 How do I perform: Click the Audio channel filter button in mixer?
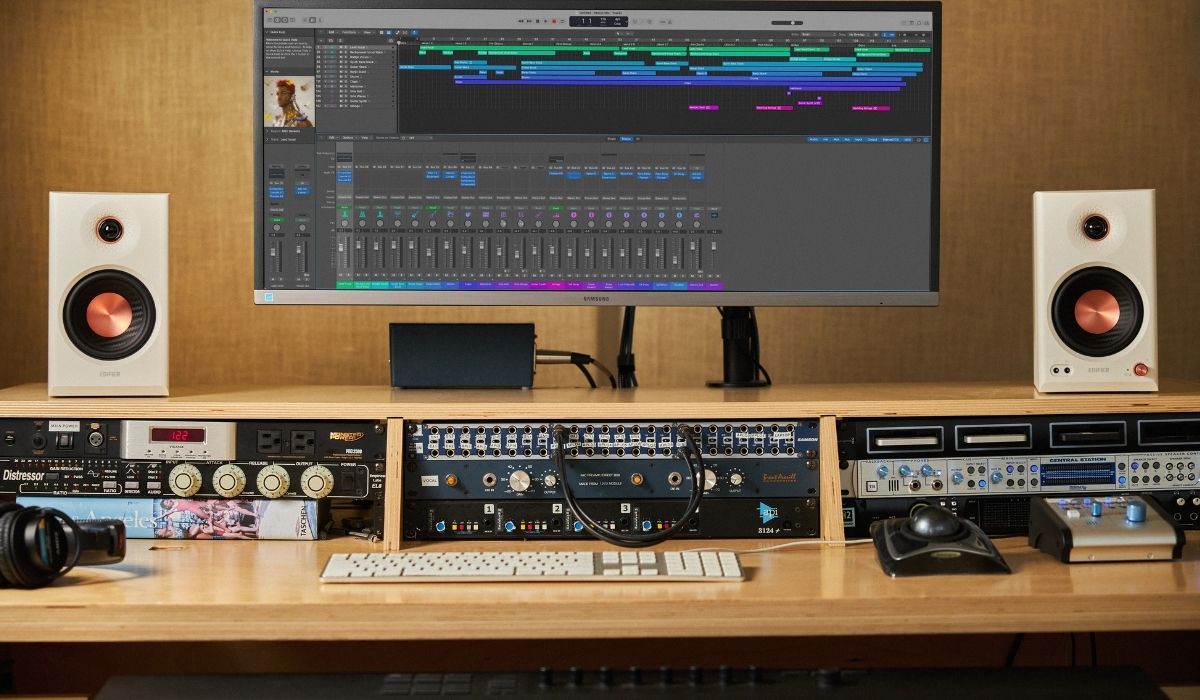point(813,139)
